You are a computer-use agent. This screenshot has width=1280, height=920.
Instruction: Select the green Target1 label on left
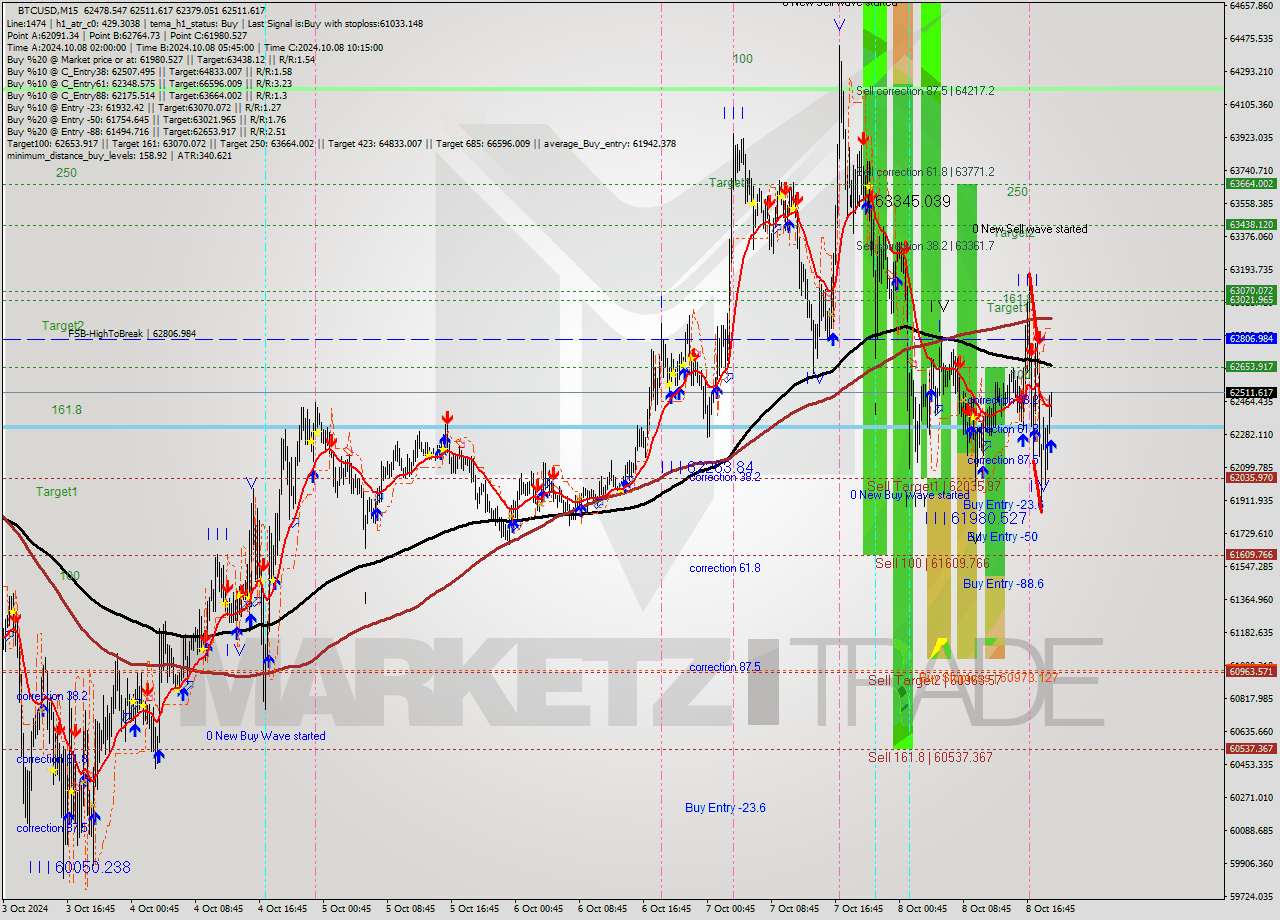tap(56, 492)
